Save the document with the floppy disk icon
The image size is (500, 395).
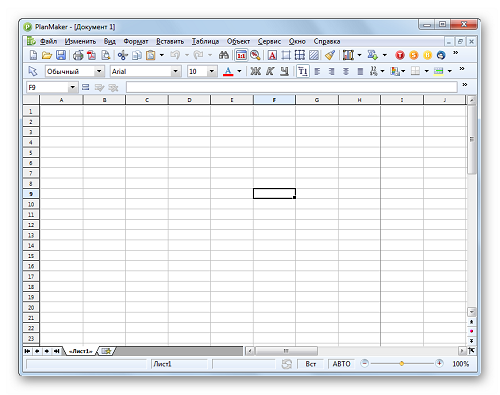coord(61,55)
